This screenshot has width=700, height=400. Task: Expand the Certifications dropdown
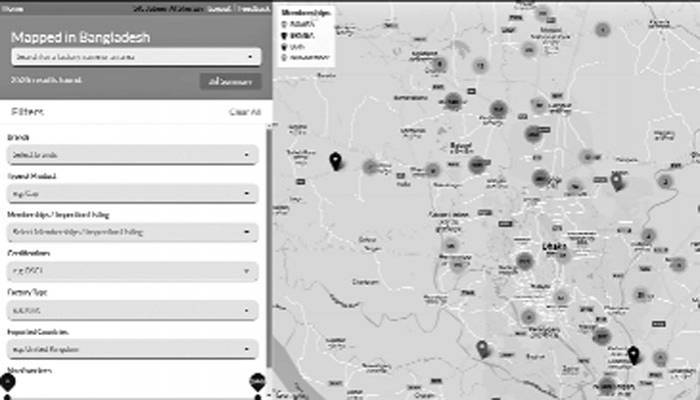click(133, 271)
